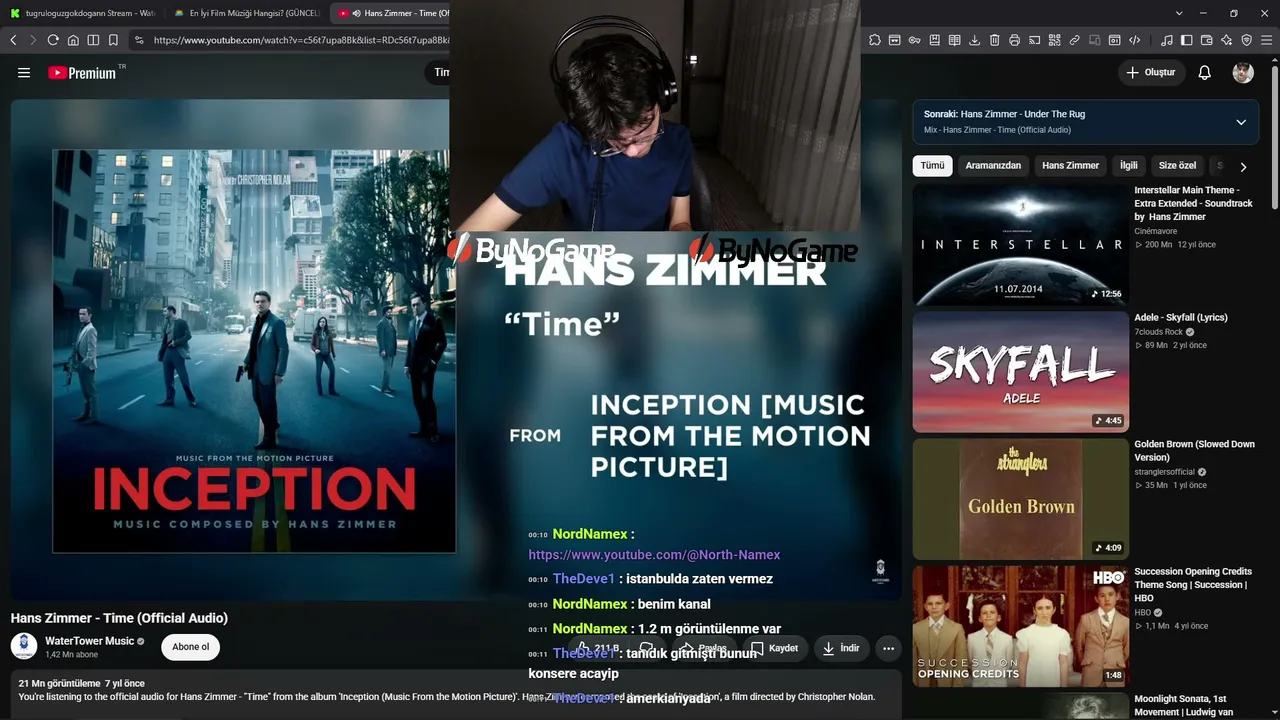Select the Aramanızdan filter chip
This screenshot has height=720, width=1280.
[993, 166]
